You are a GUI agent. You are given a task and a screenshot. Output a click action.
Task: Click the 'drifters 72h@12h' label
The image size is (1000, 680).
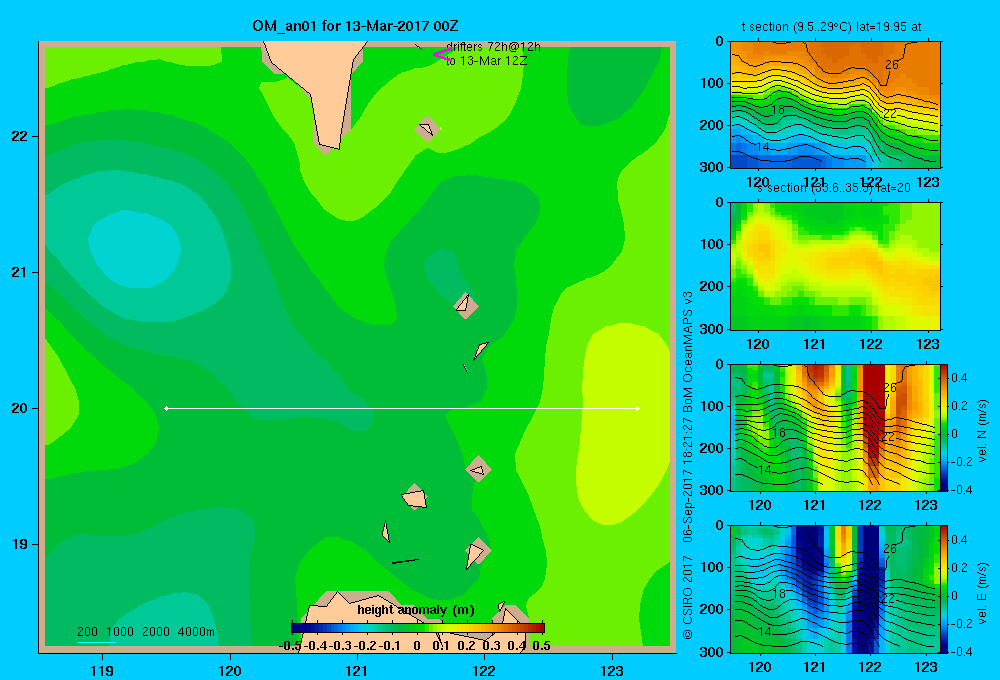493,47
